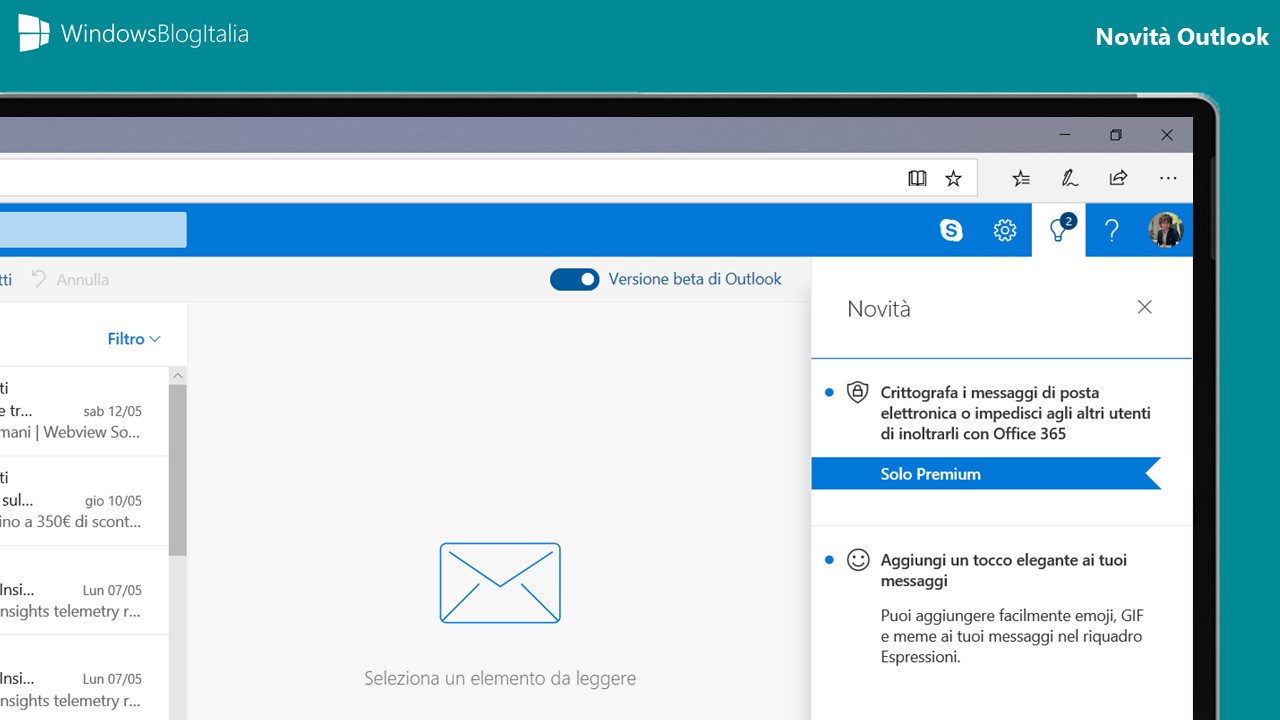
Task: Open the Add notes pen icon
Action: coord(1069,178)
